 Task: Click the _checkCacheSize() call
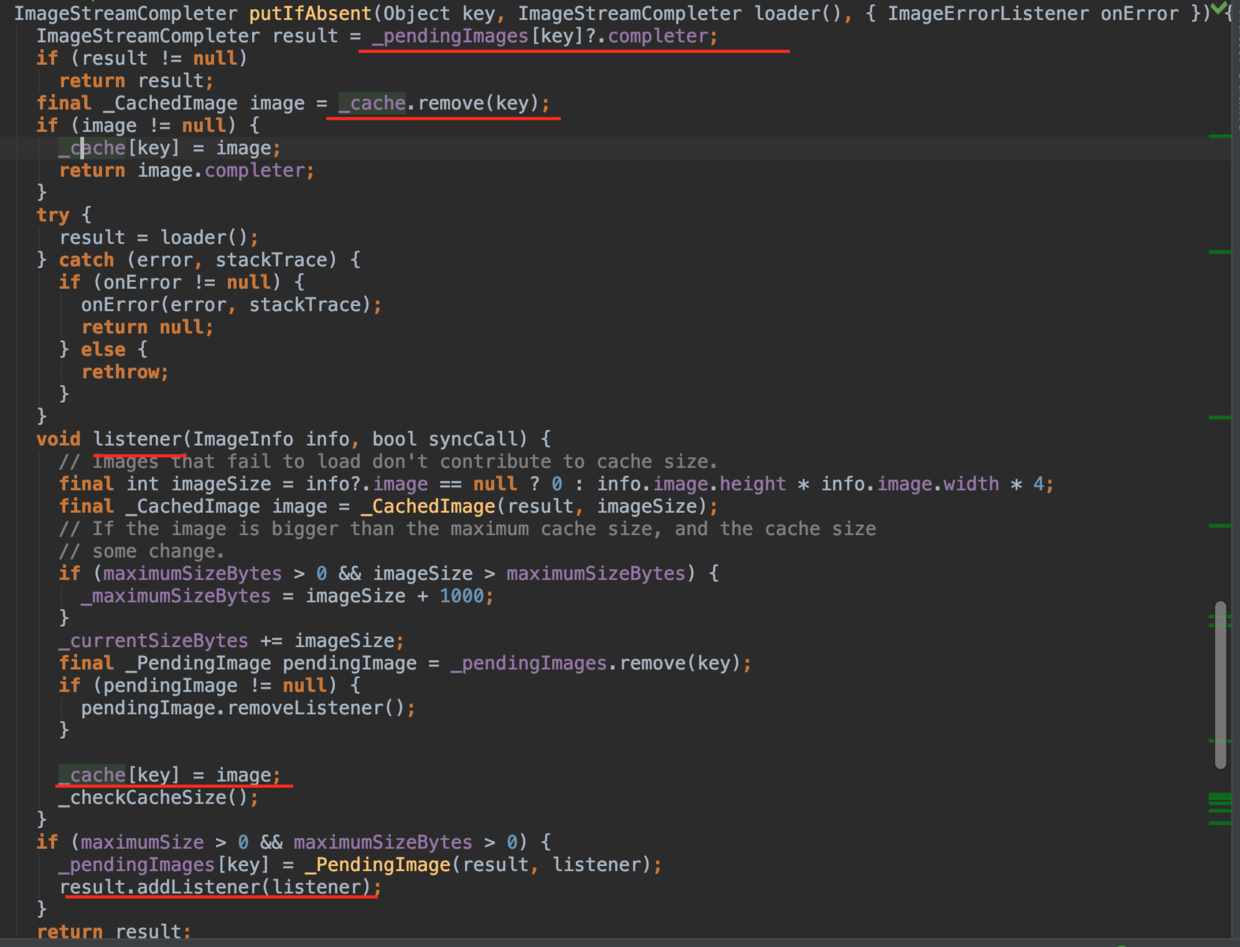[x=158, y=798]
